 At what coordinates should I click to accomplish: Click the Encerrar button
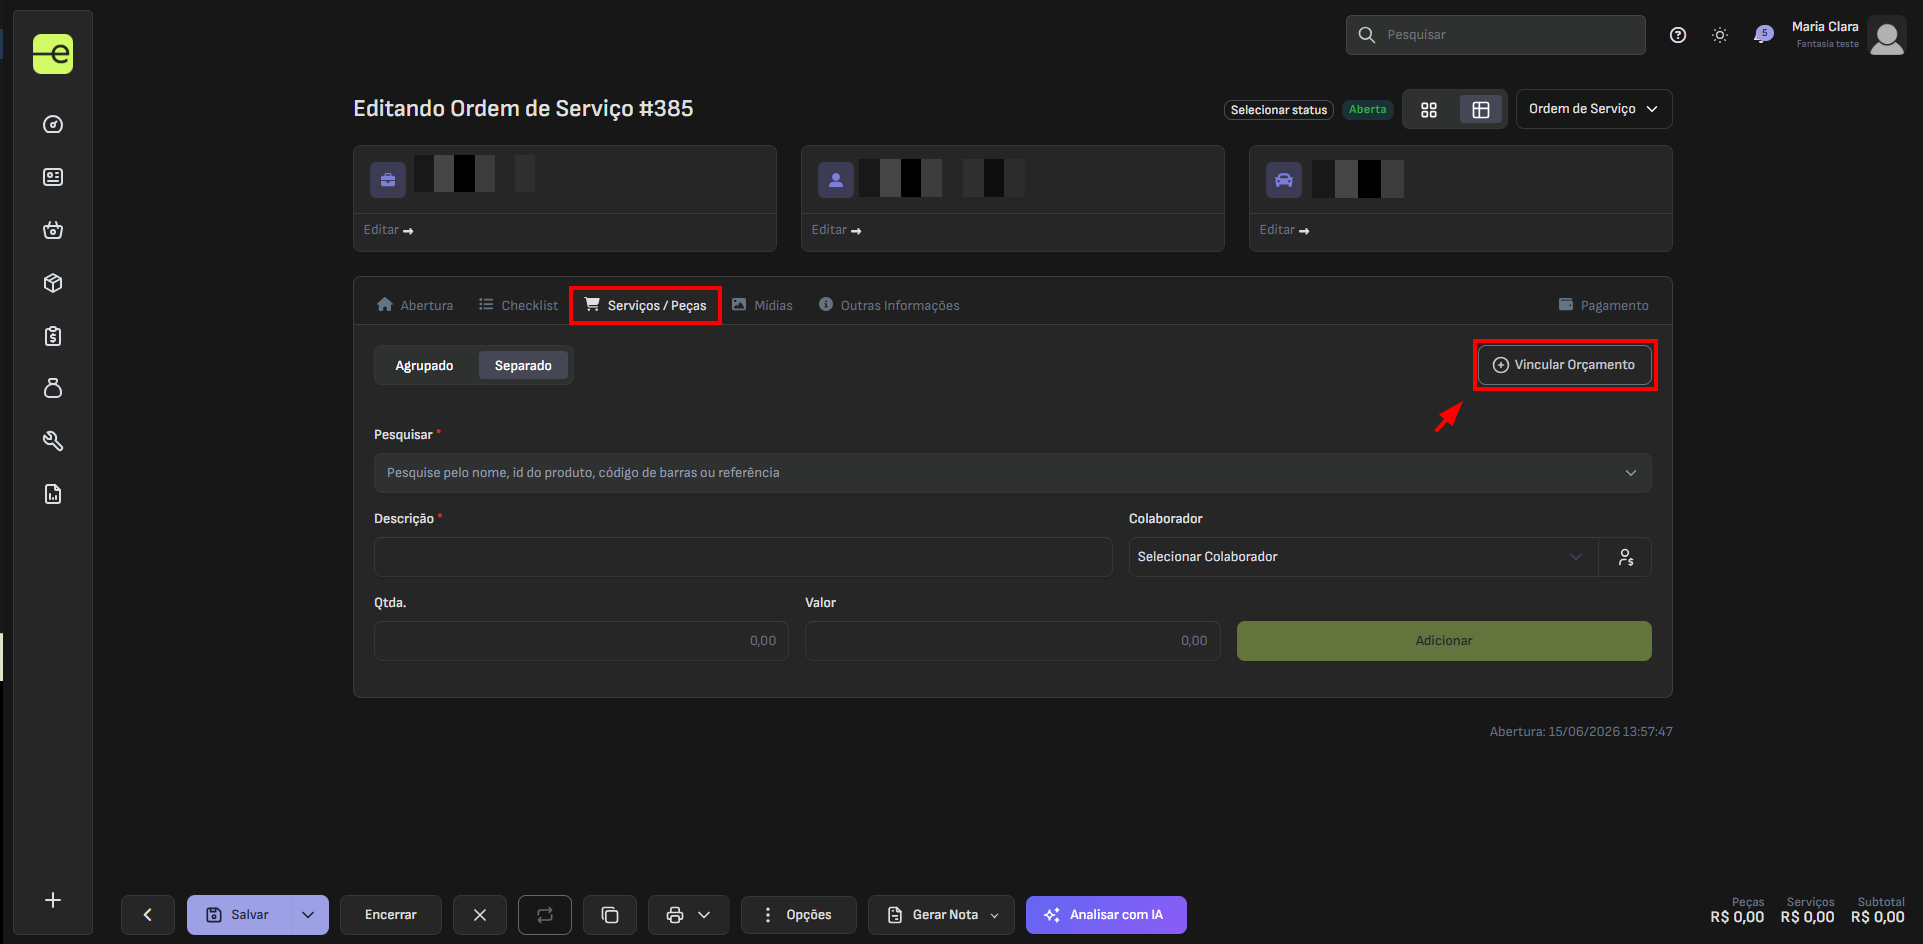tap(391, 915)
